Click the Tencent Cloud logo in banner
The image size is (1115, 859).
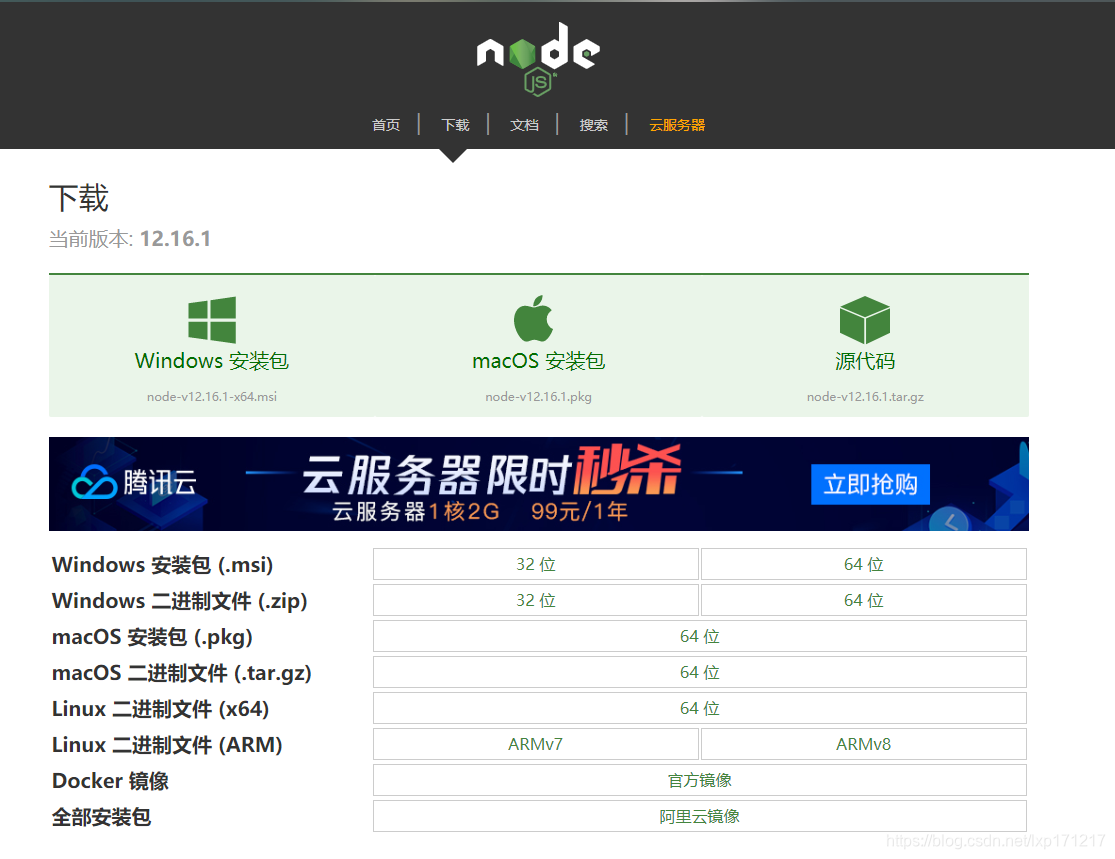(x=134, y=483)
